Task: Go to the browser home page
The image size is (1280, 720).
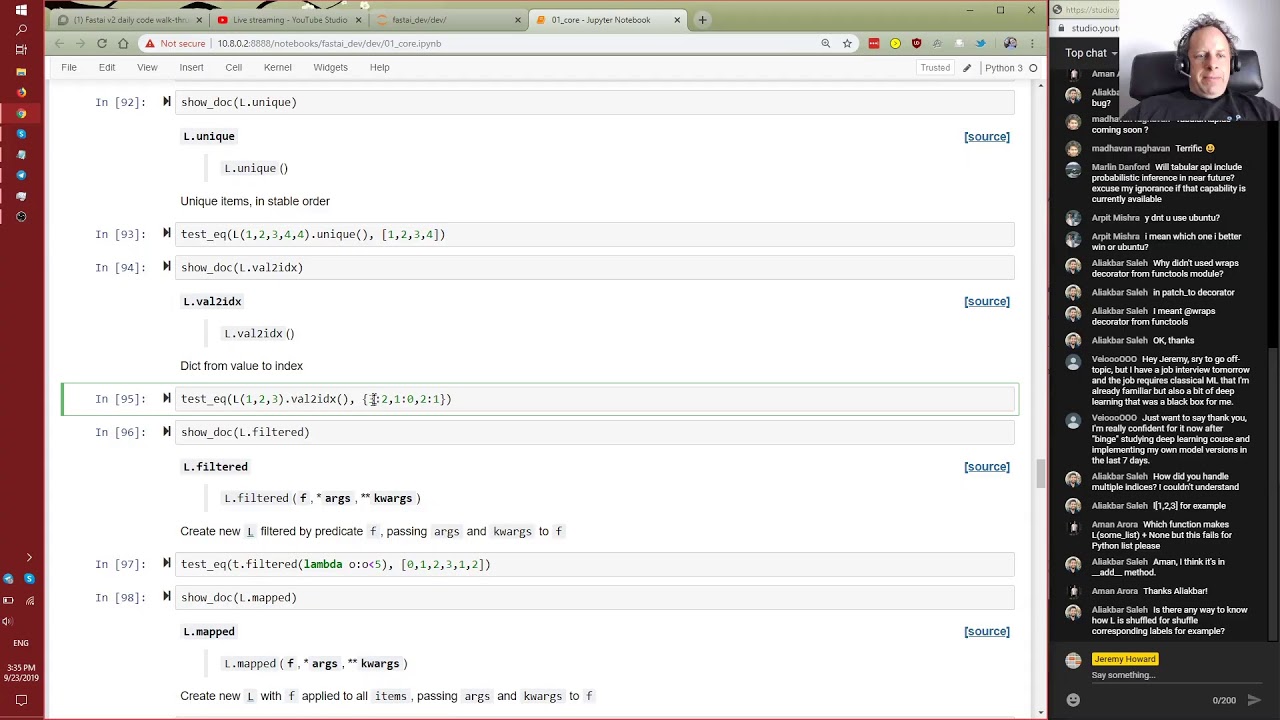Action: pyautogui.click(x=123, y=44)
